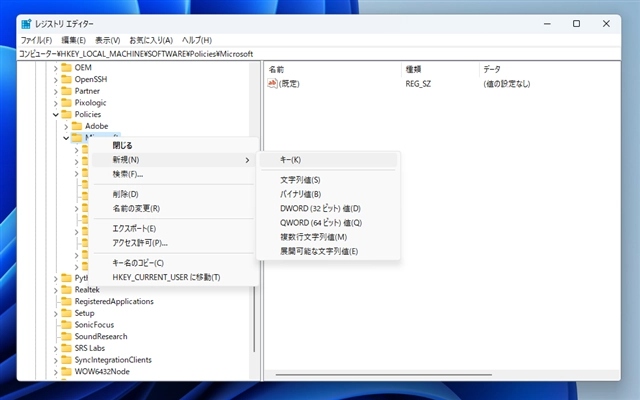Click the Registry Editor app icon in title bar

click(26, 24)
